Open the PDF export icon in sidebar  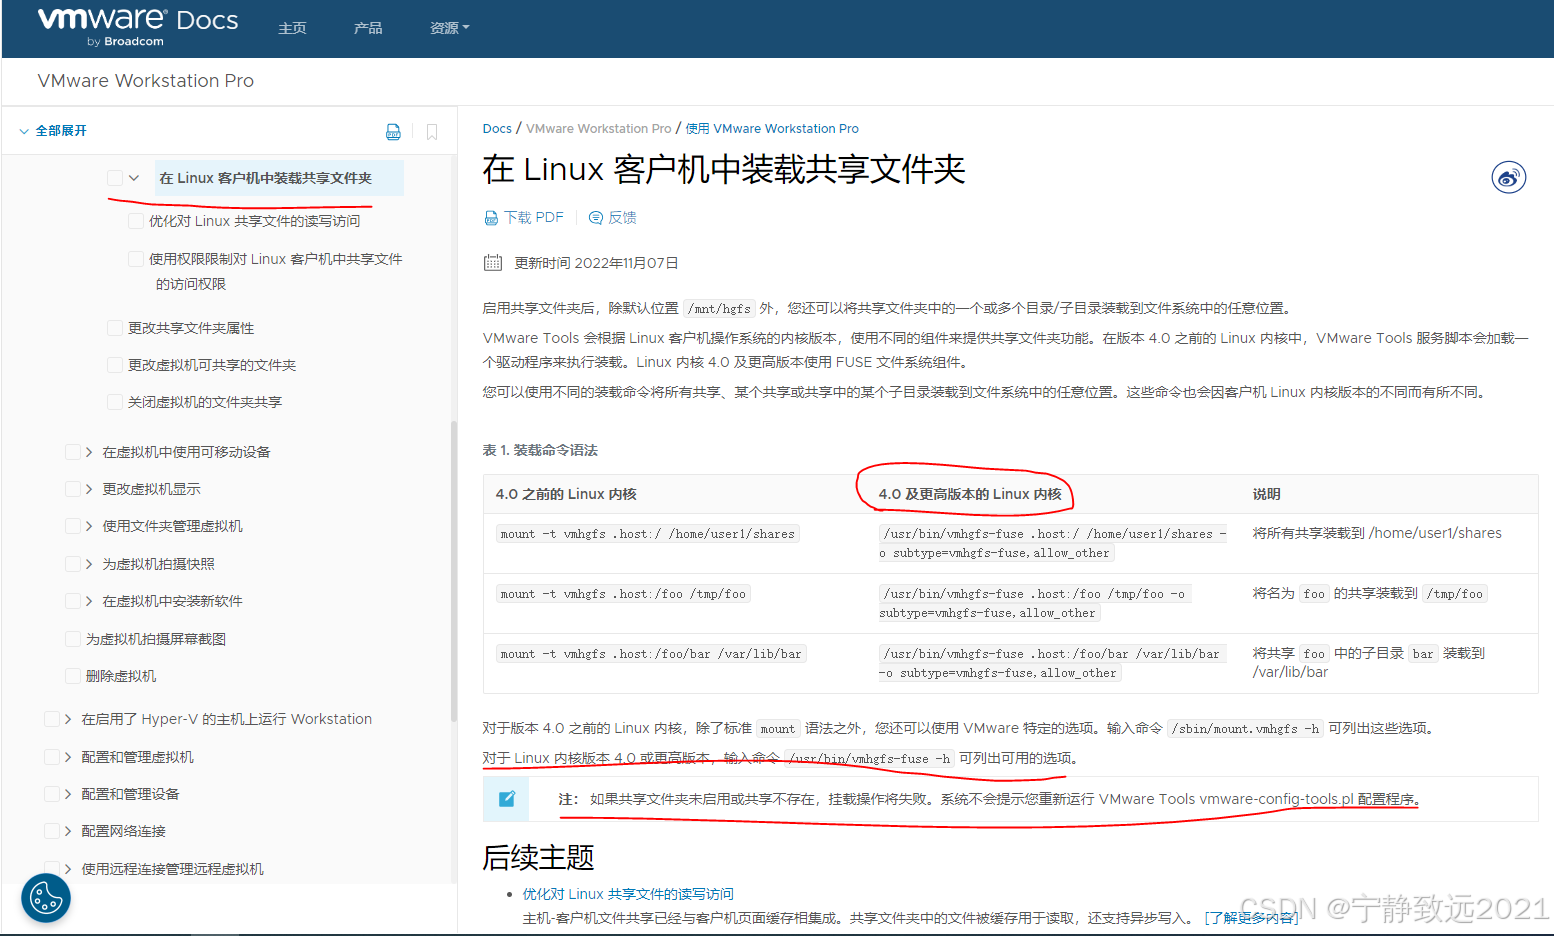click(x=393, y=132)
